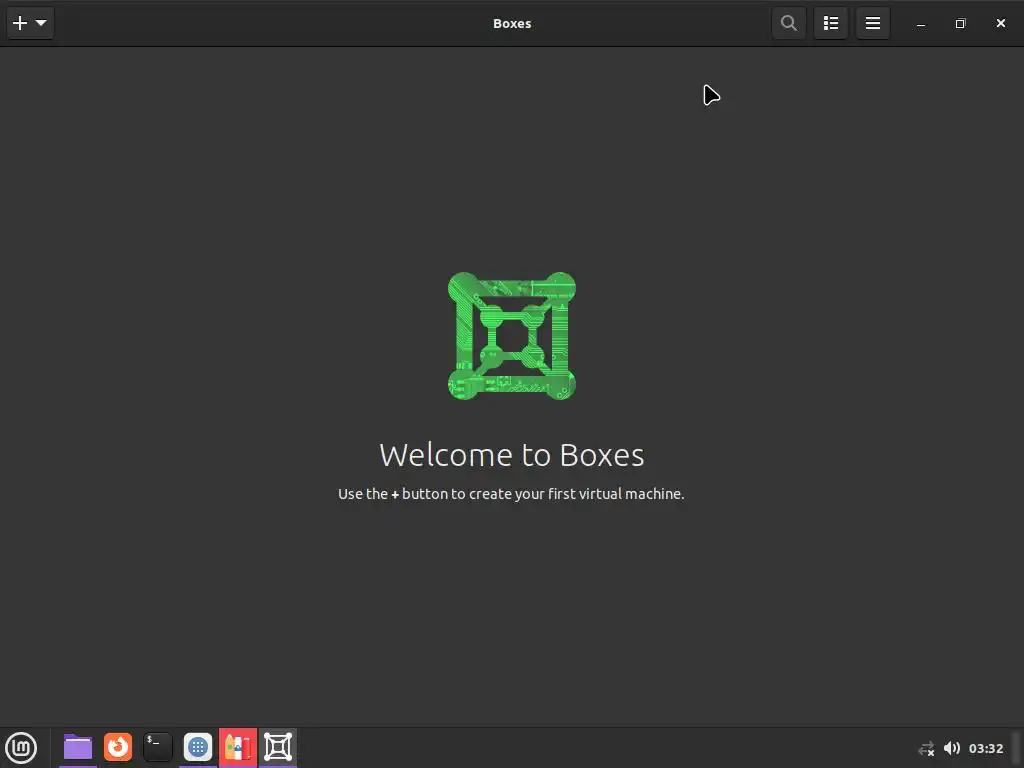Click the green Boxes logo

(512, 336)
